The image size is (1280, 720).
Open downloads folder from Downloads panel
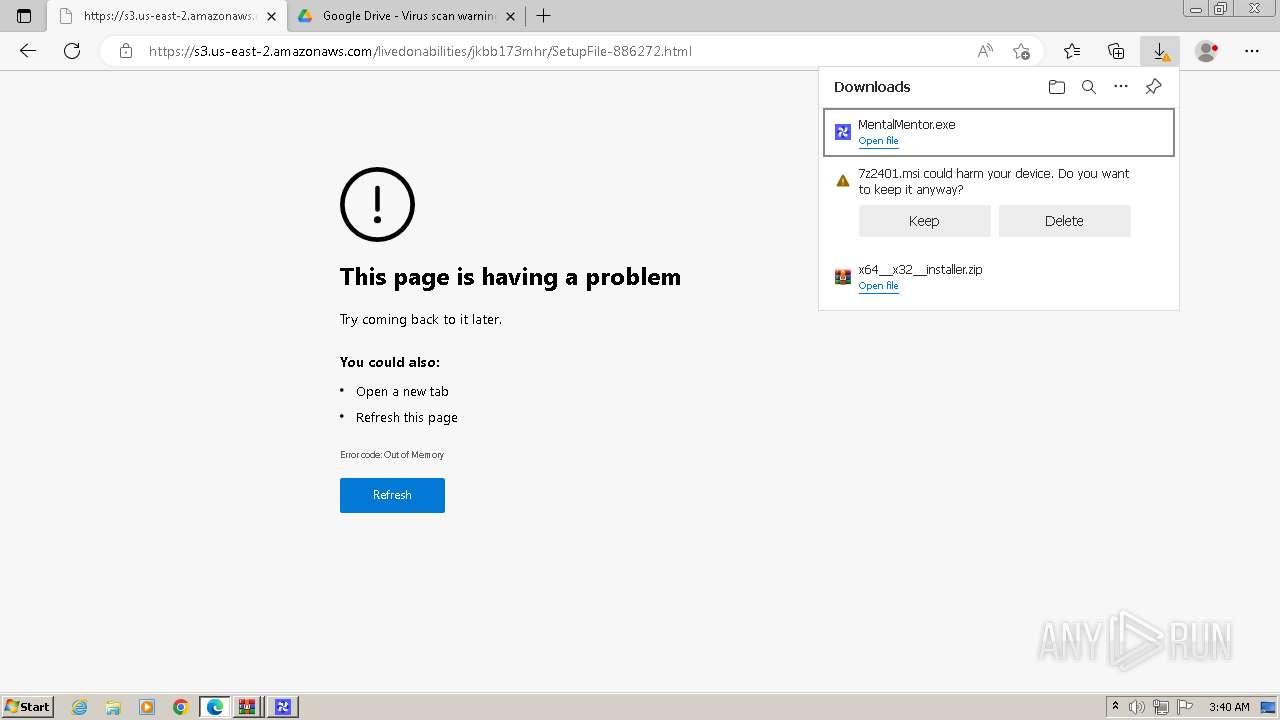click(1057, 87)
